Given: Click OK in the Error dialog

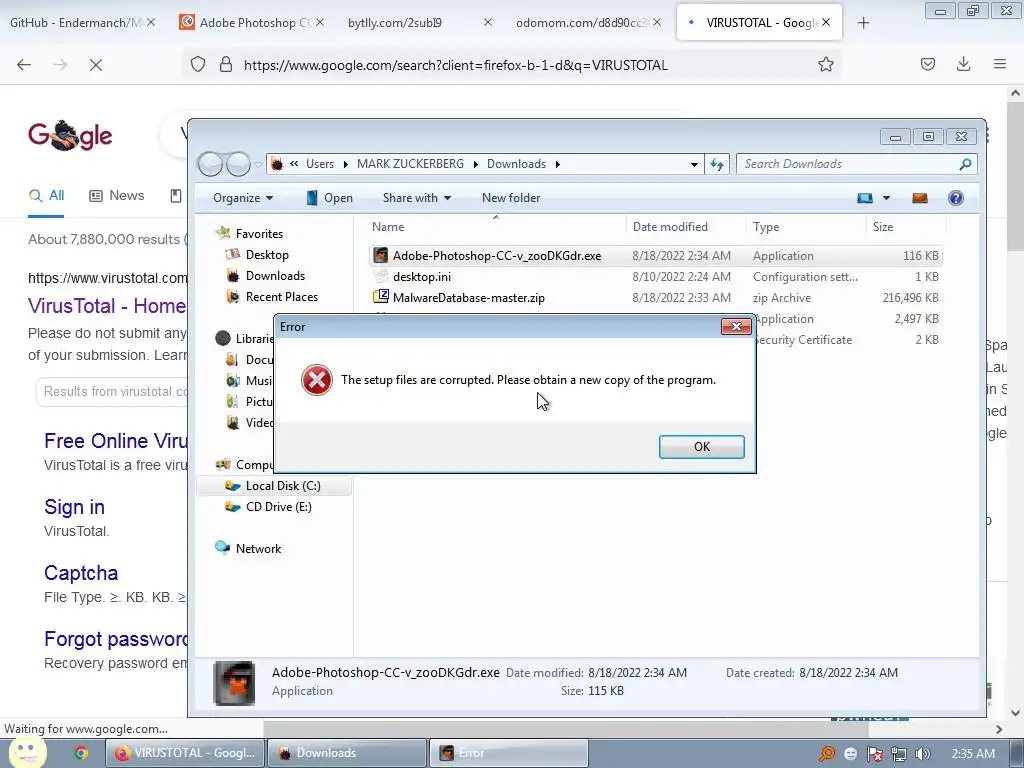Looking at the screenshot, I should [x=701, y=447].
